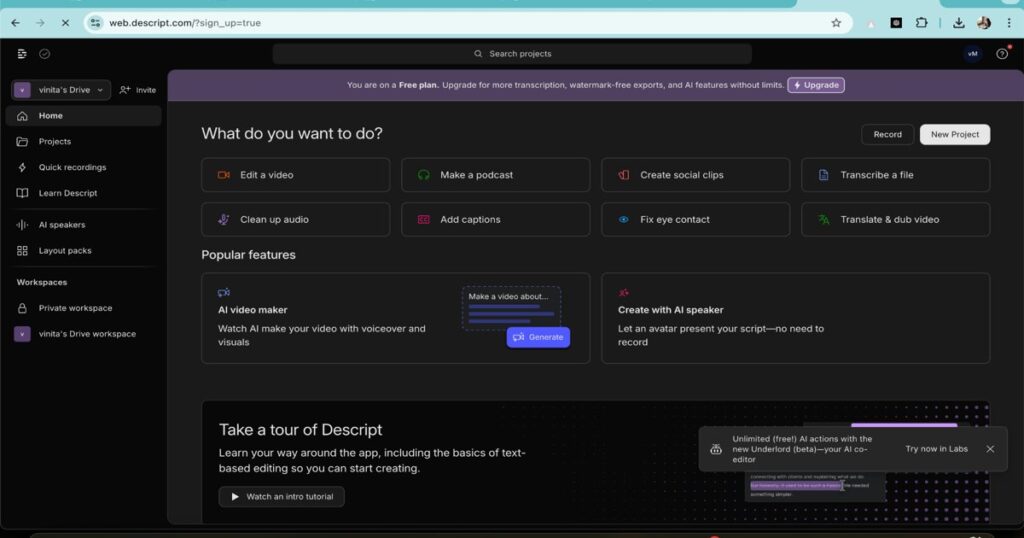1024x538 pixels.
Task: Open Private workspace
Action: click(83, 308)
